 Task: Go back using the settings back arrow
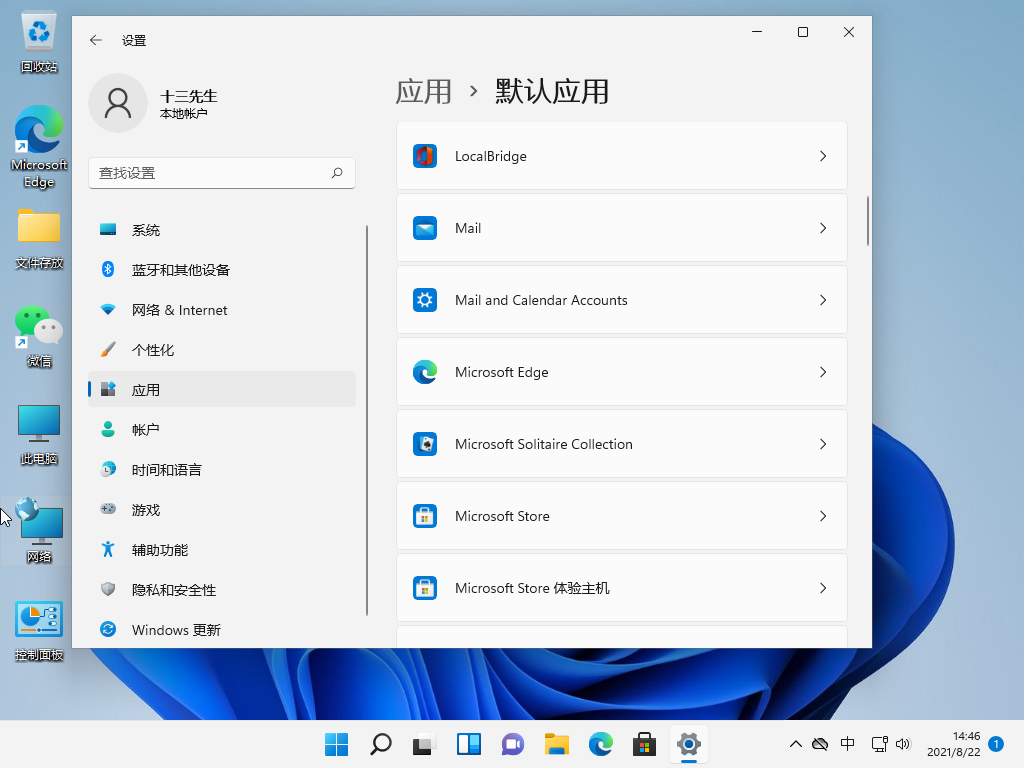95,40
